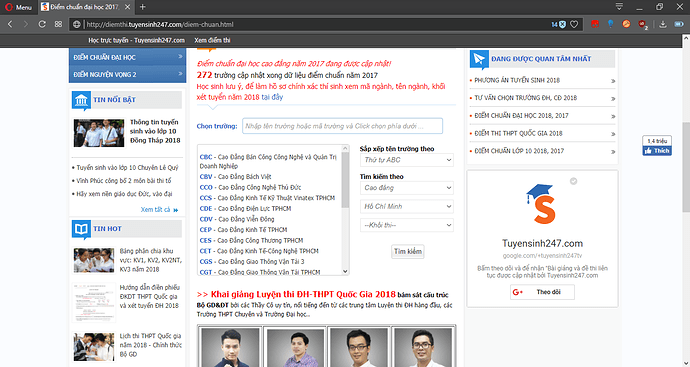Select CEP - Cao Đẳng Kinh Tế TPHCM
The height and width of the screenshot is (367, 690).
(x=243, y=229)
